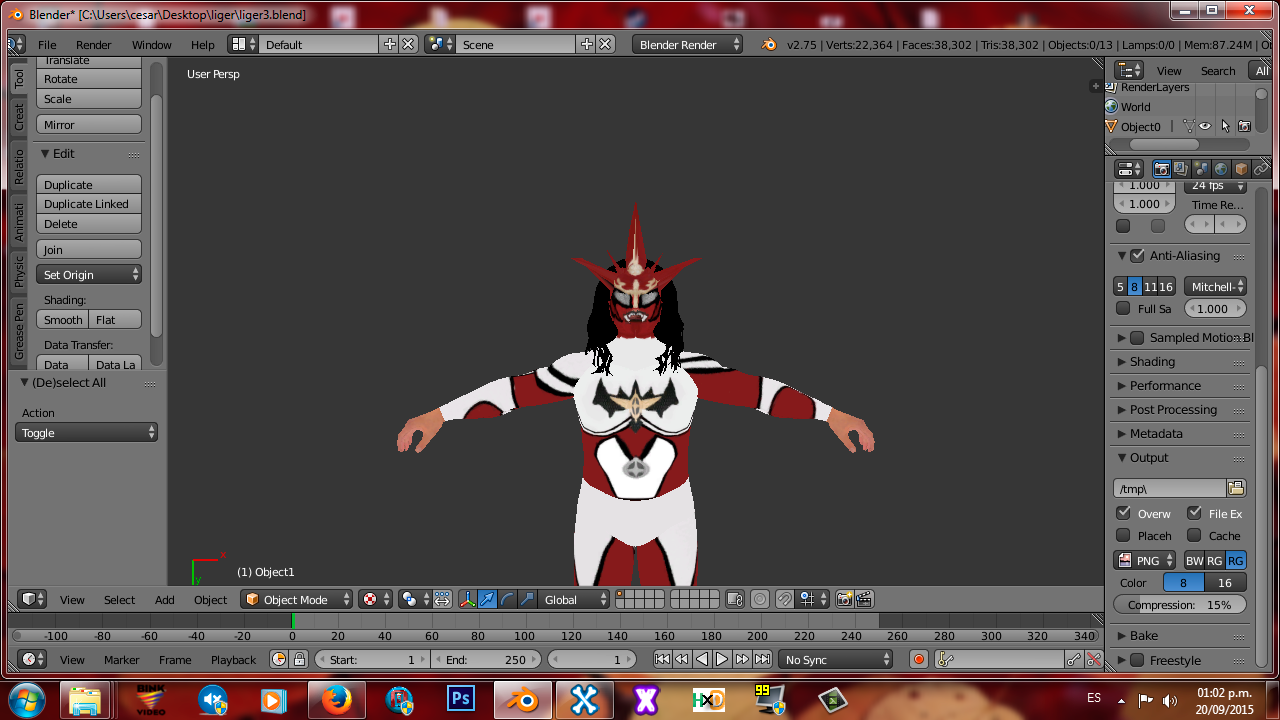The height and width of the screenshot is (720, 1280).
Task: Open the Window menu
Action: [152, 44]
